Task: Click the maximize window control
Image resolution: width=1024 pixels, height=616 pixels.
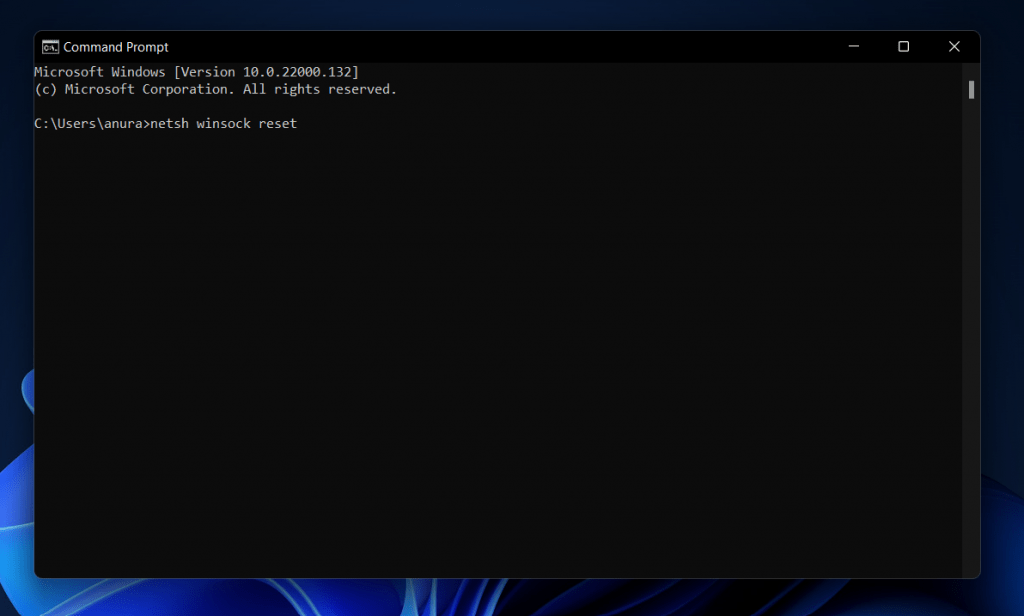Action: pos(903,46)
